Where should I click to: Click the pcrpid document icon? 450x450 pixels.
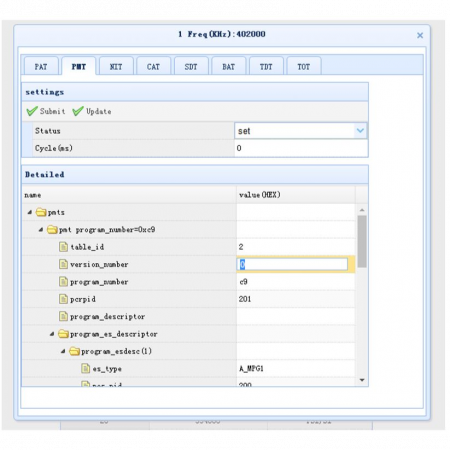tap(63, 299)
